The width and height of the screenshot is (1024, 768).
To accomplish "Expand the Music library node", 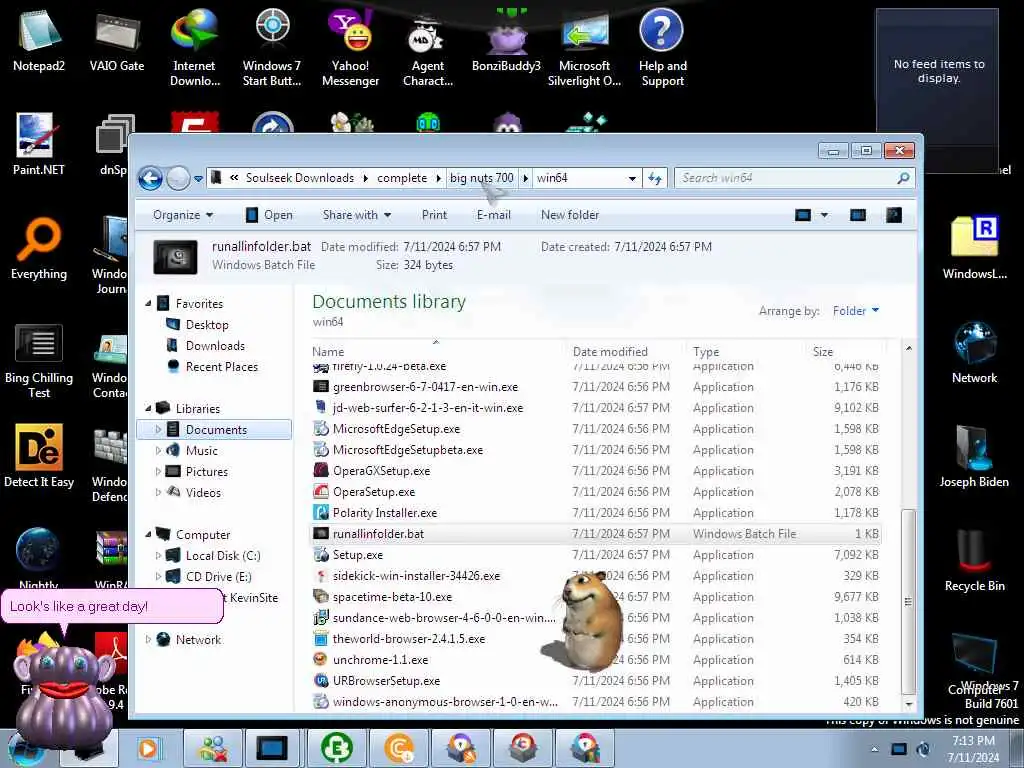I will tap(158, 451).
